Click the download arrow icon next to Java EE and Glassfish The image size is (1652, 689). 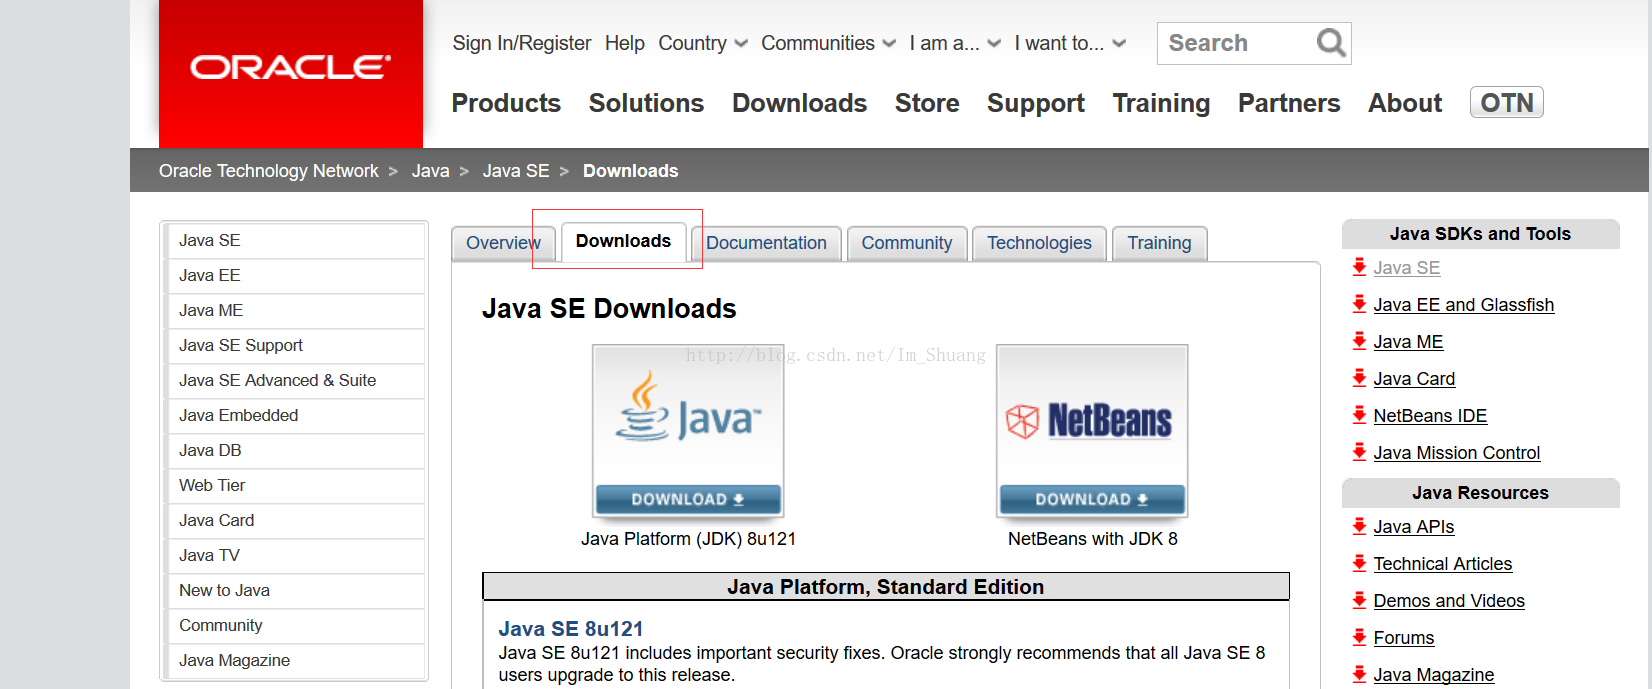(x=1359, y=304)
